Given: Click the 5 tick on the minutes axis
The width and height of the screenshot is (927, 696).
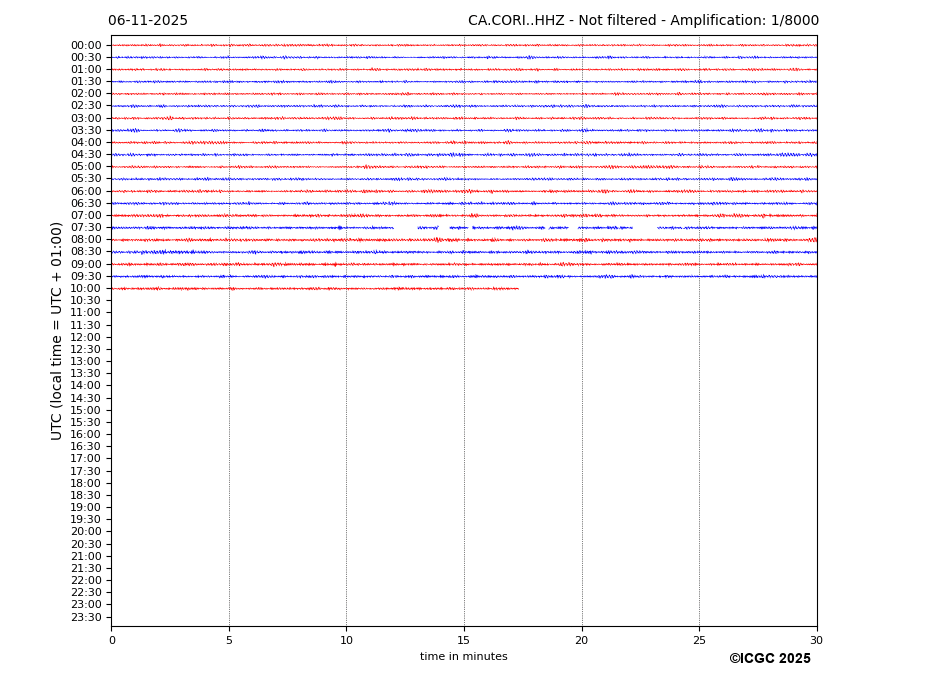Looking at the screenshot, I should tap(229, 641).
